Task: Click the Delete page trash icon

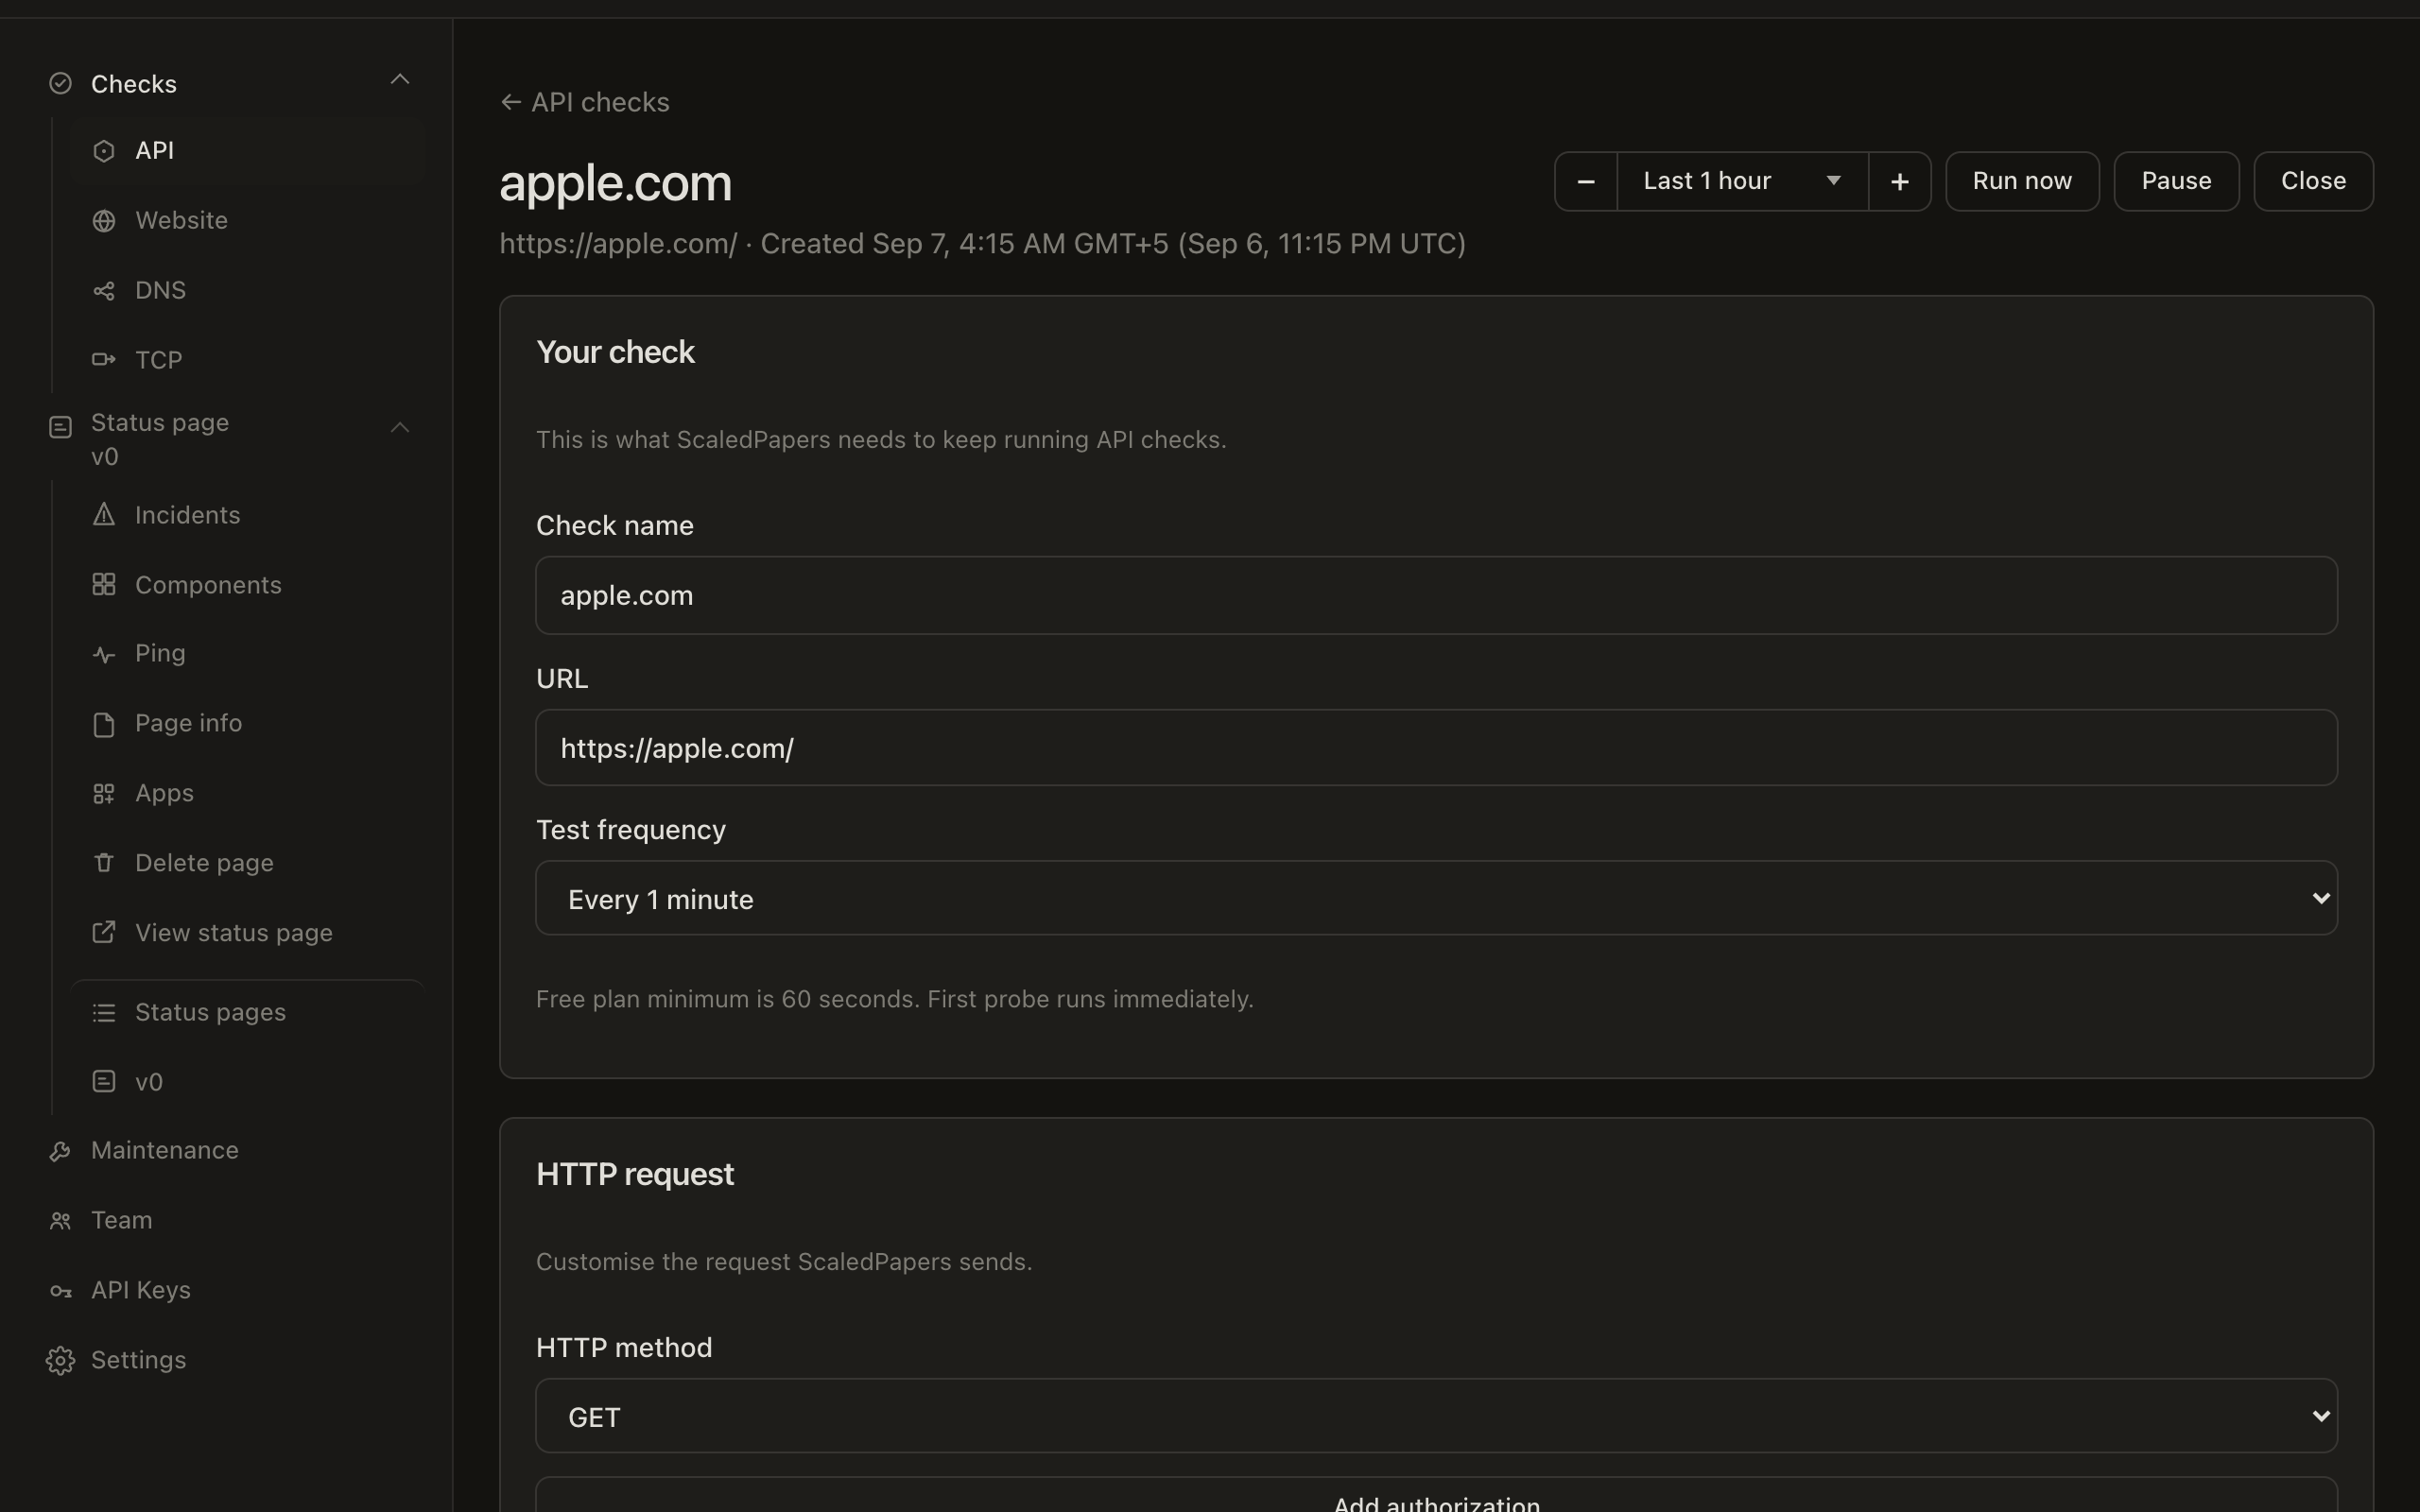Action: click(x=104, y=863)
